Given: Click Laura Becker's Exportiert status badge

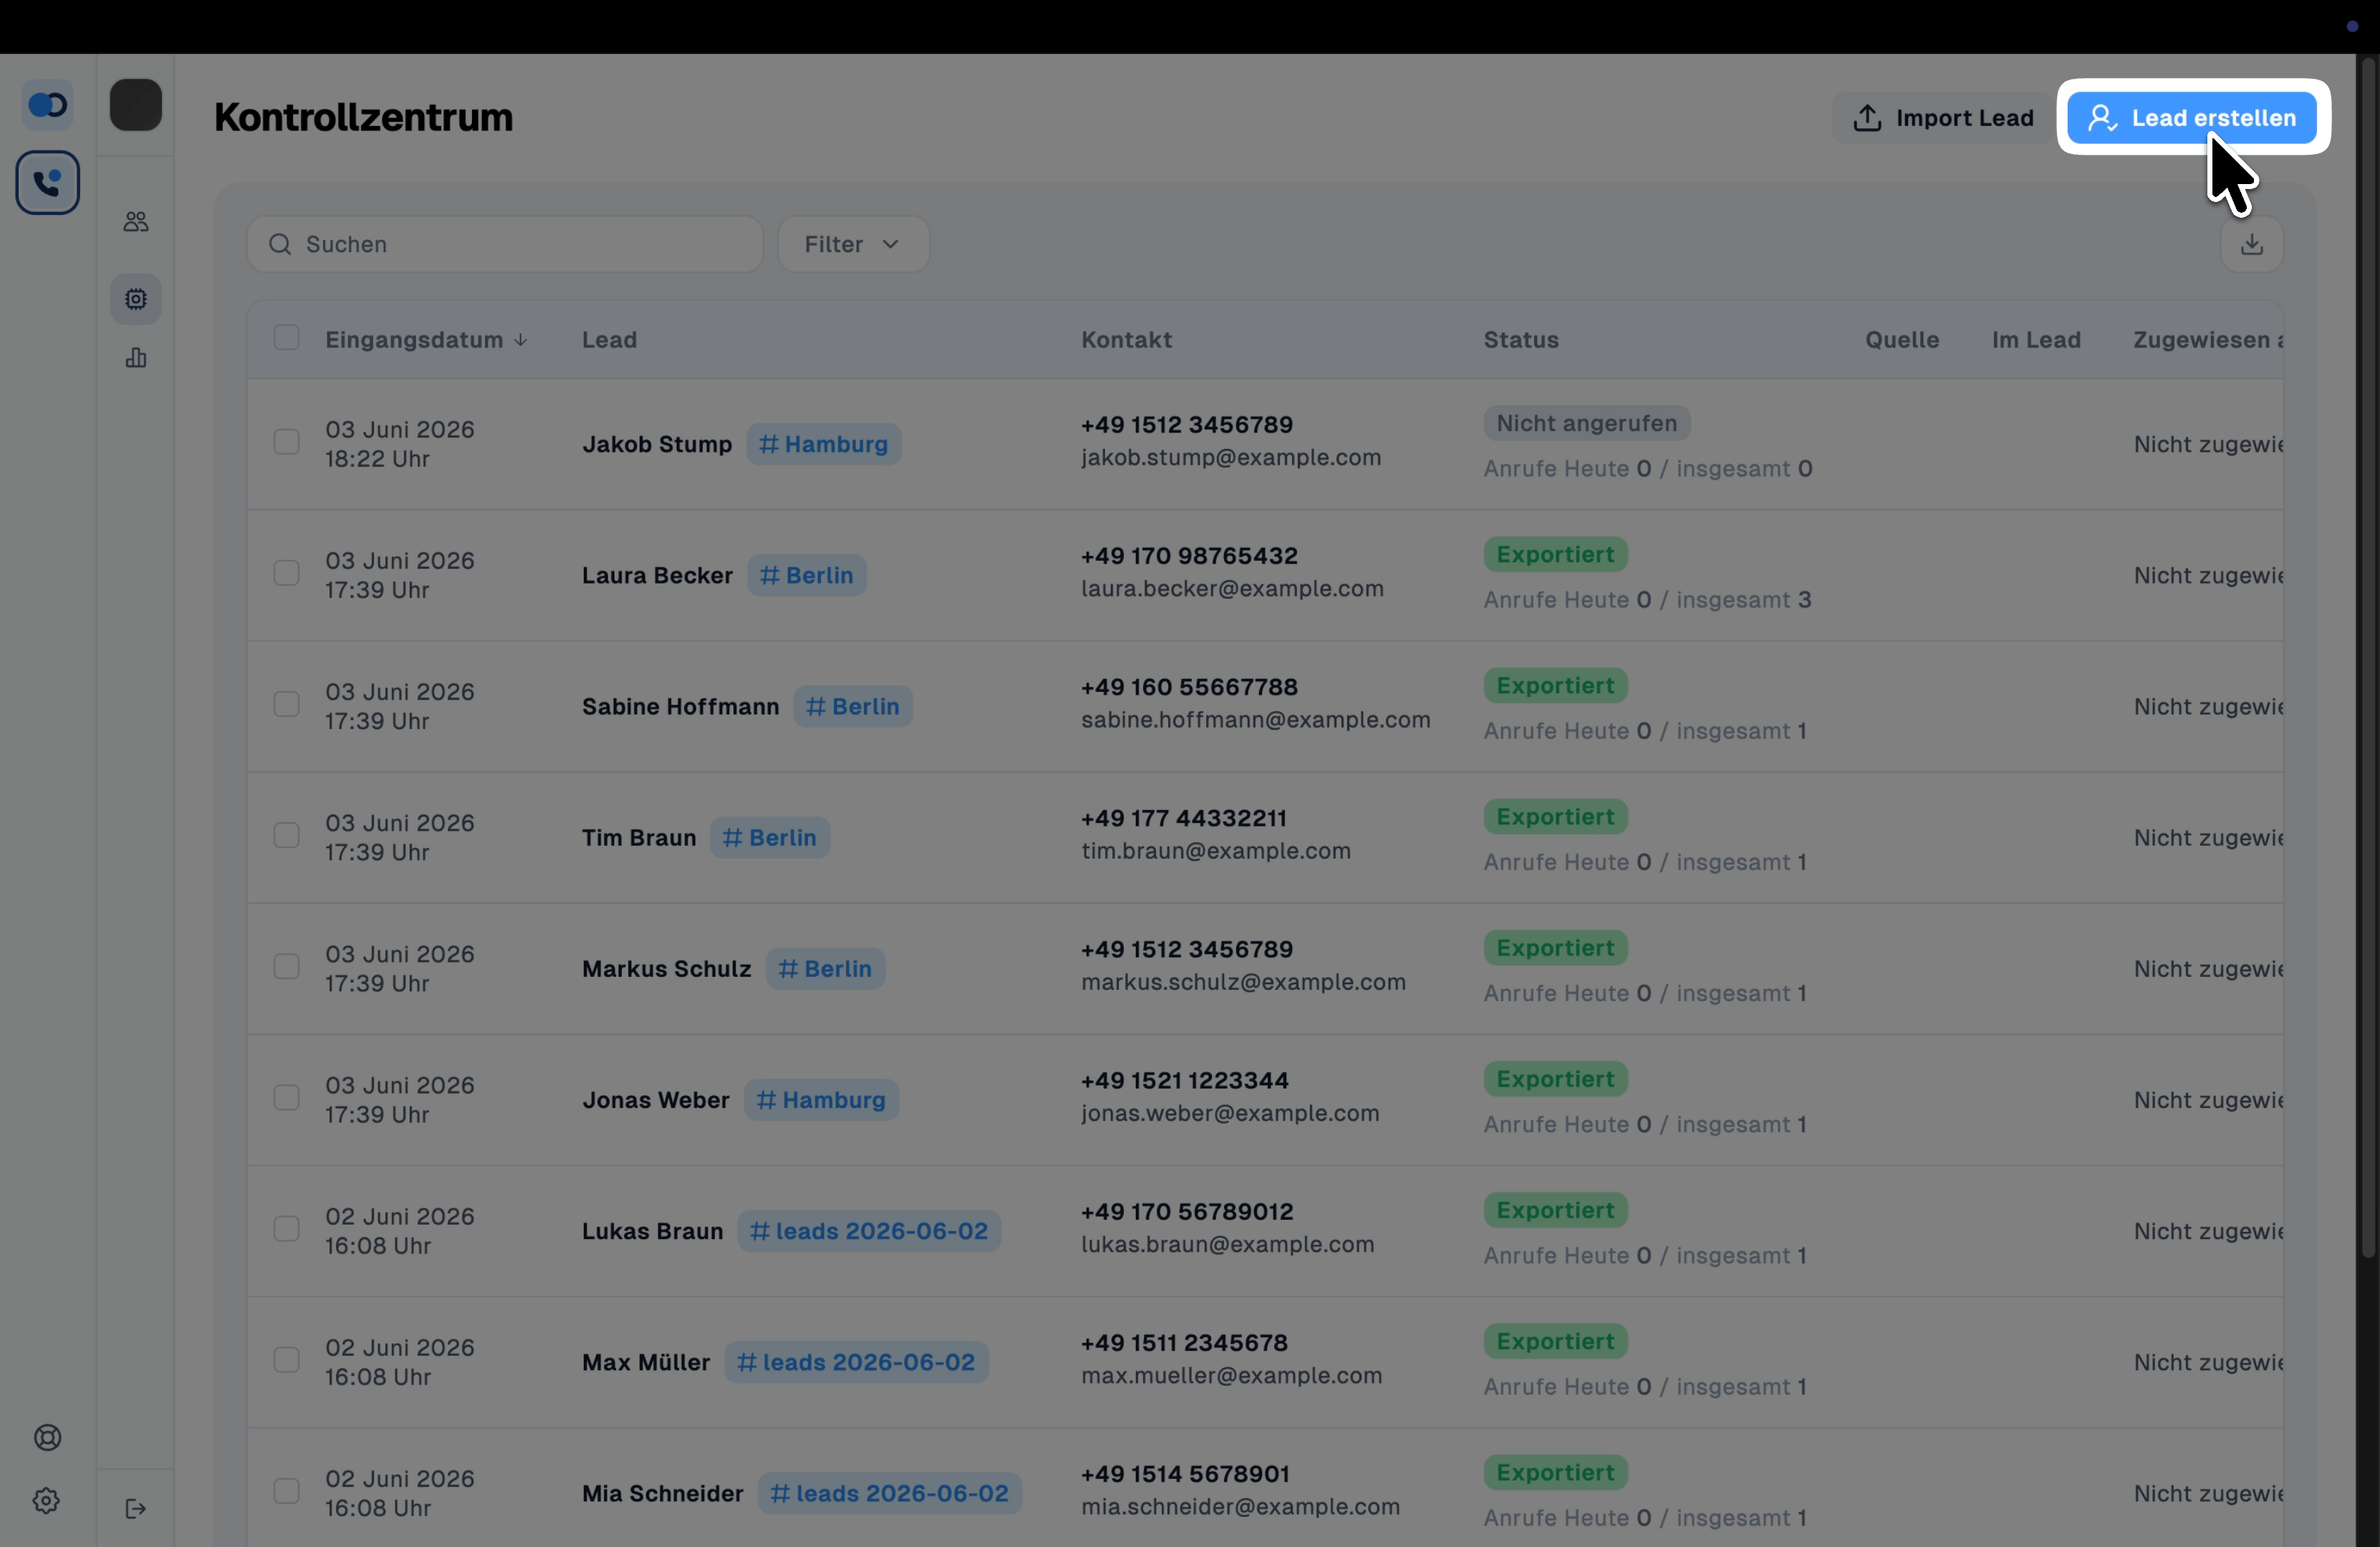Looking at the screenshot, I should (1555, 554).
